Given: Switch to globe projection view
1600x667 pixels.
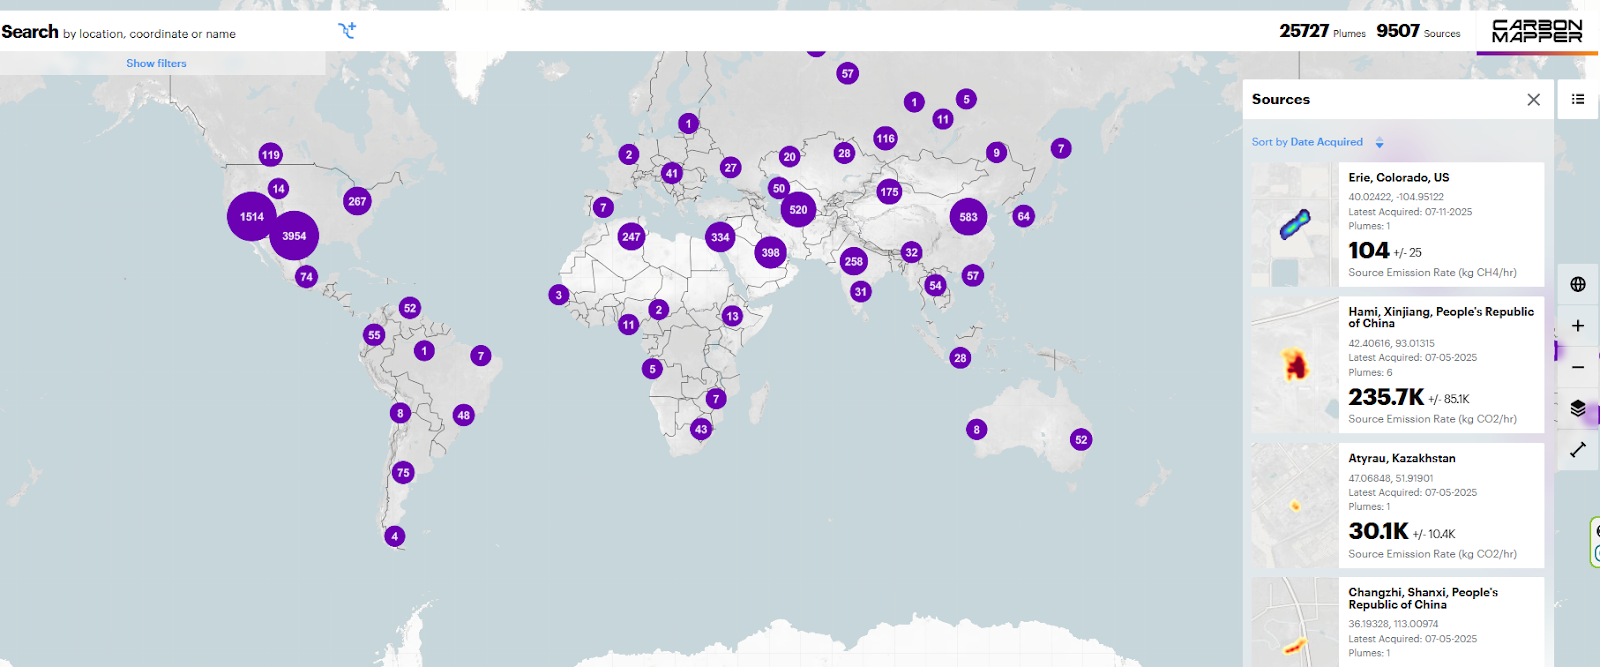Looking at the screenshot, I should pos(1578,284).
